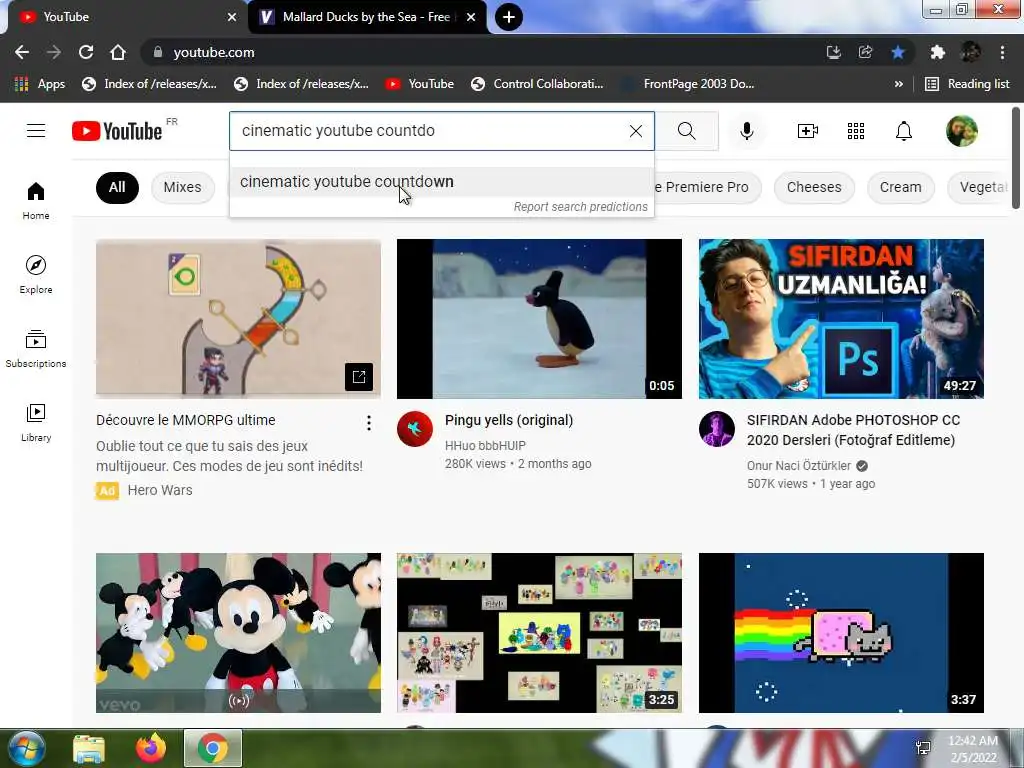Select the All filter chip

tap(117, 187)
